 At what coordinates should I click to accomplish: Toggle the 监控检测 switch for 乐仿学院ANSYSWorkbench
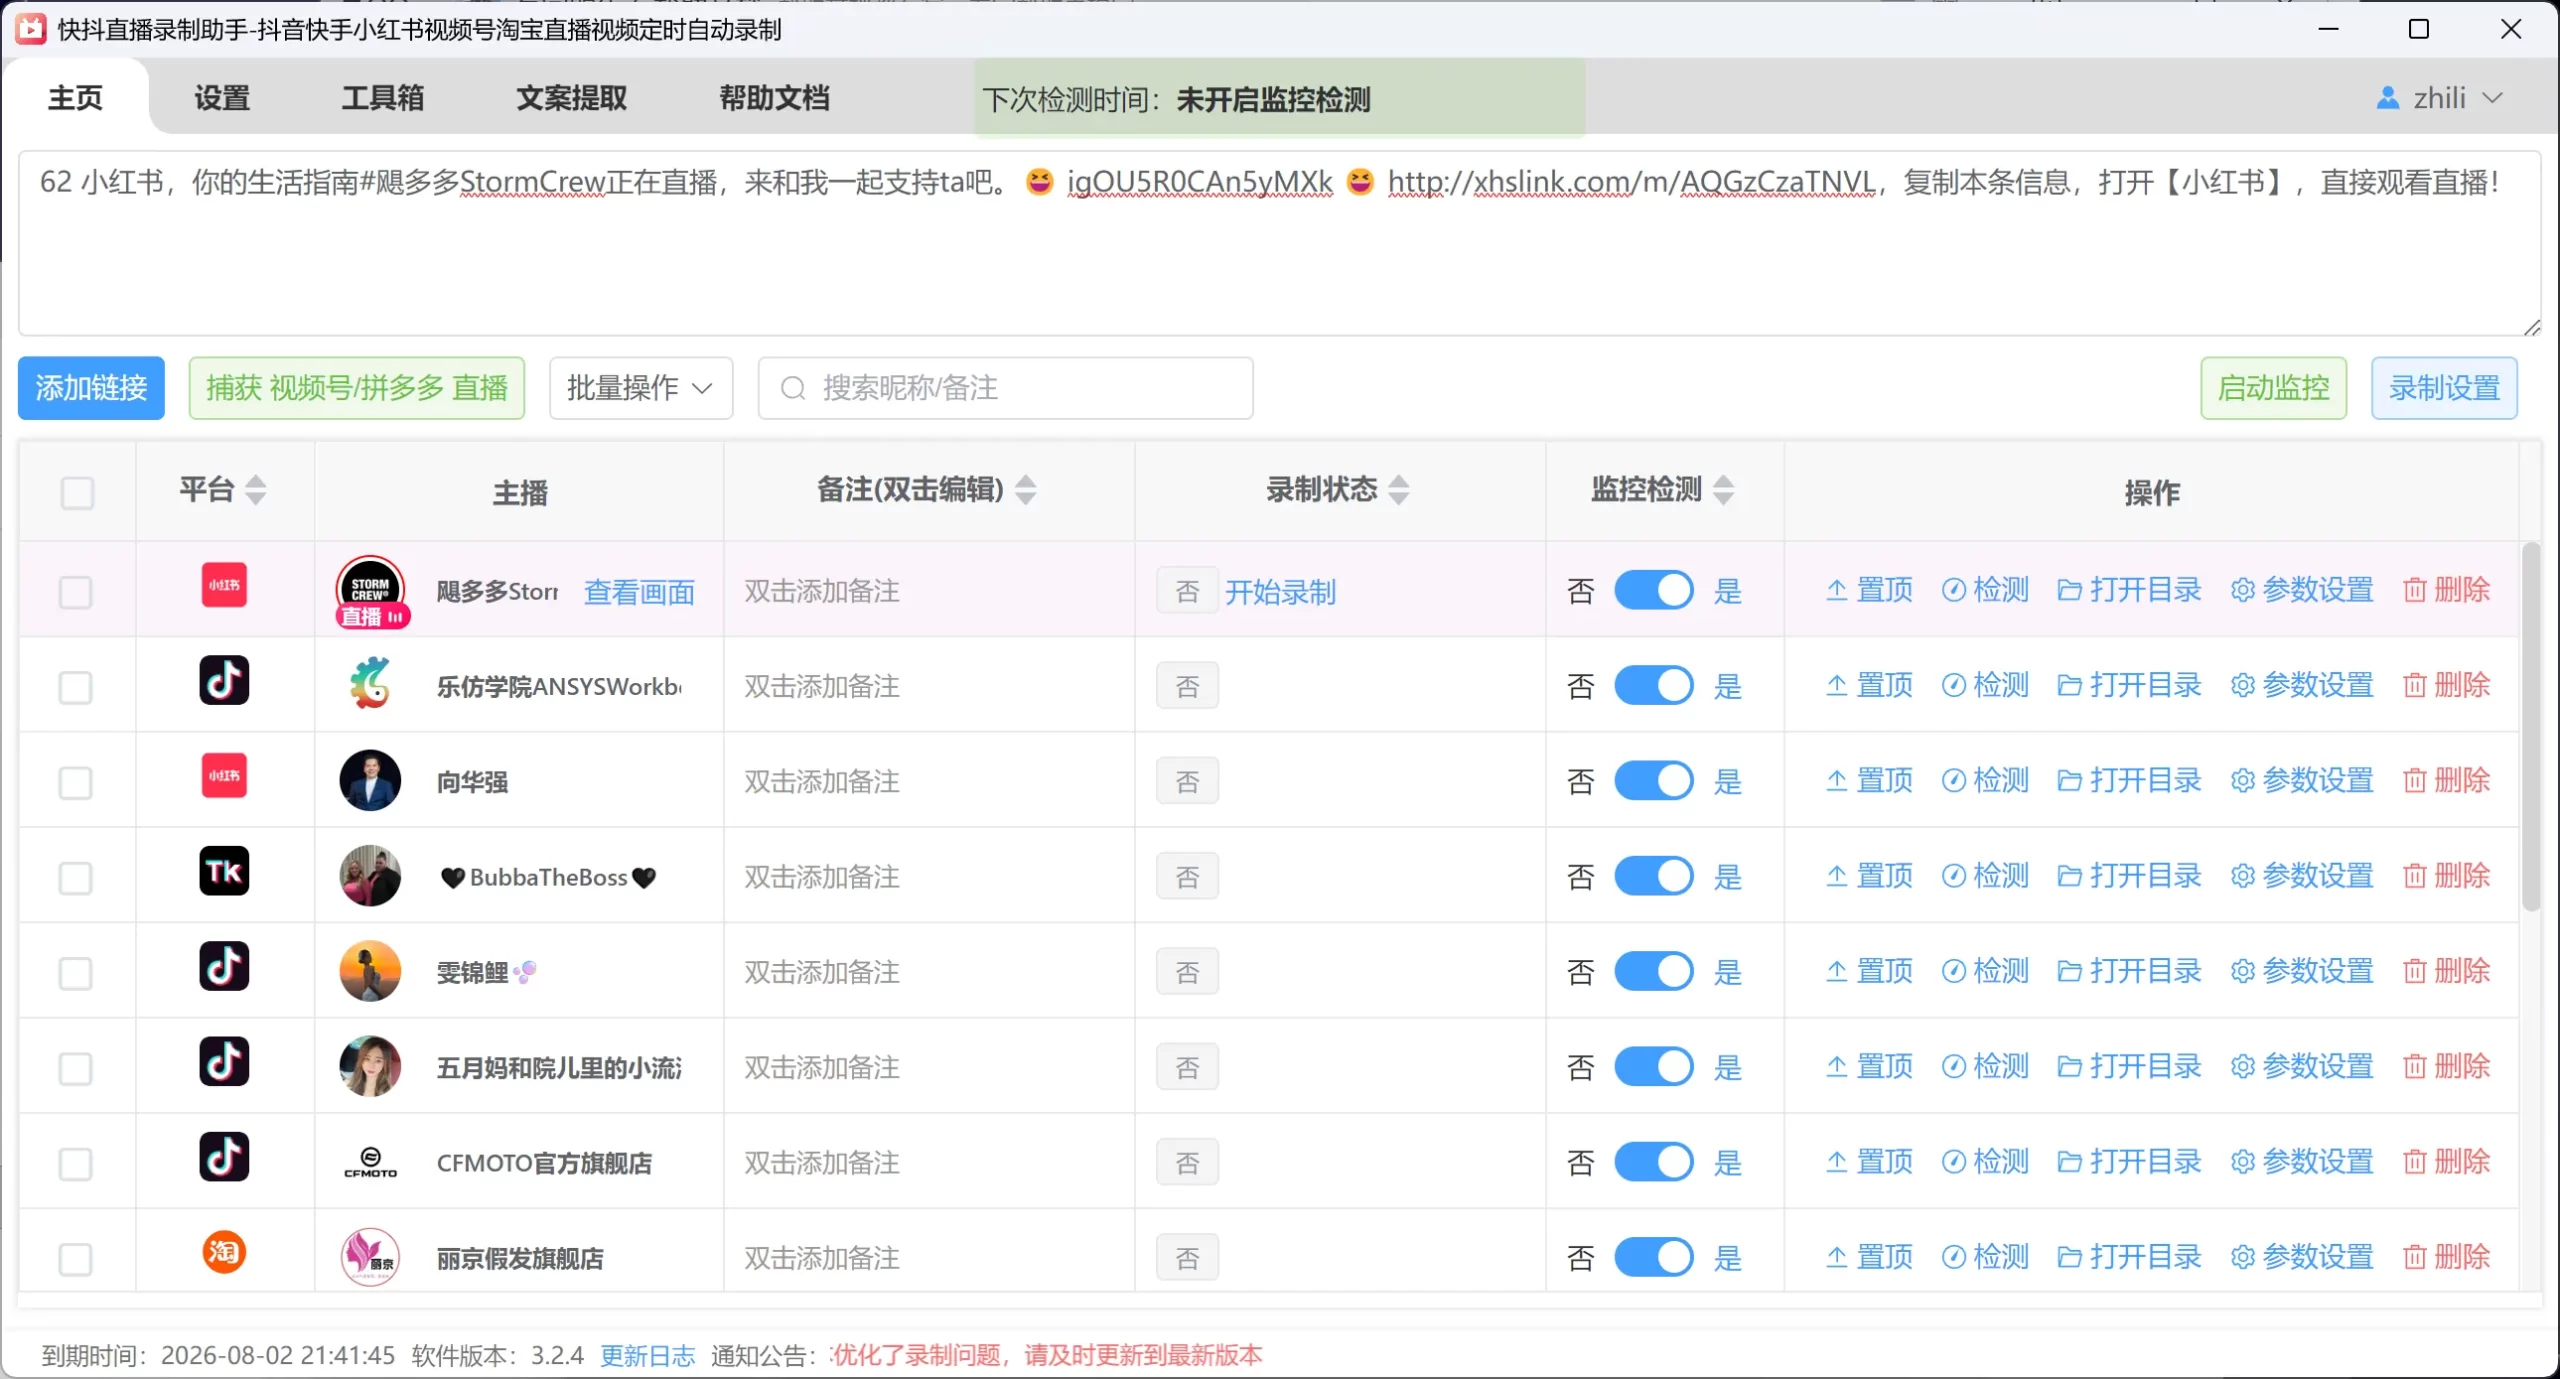(x=1653, y=686)
